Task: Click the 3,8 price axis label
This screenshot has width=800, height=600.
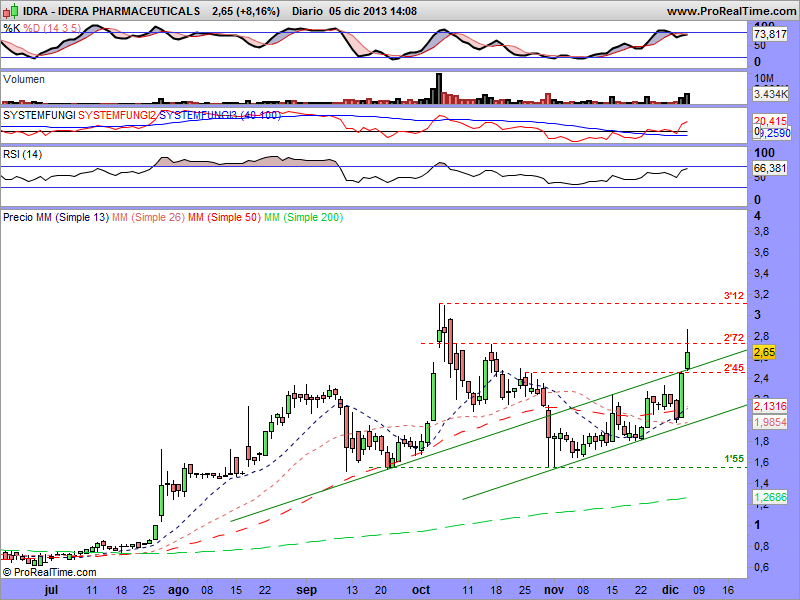Action: (762, 231)
